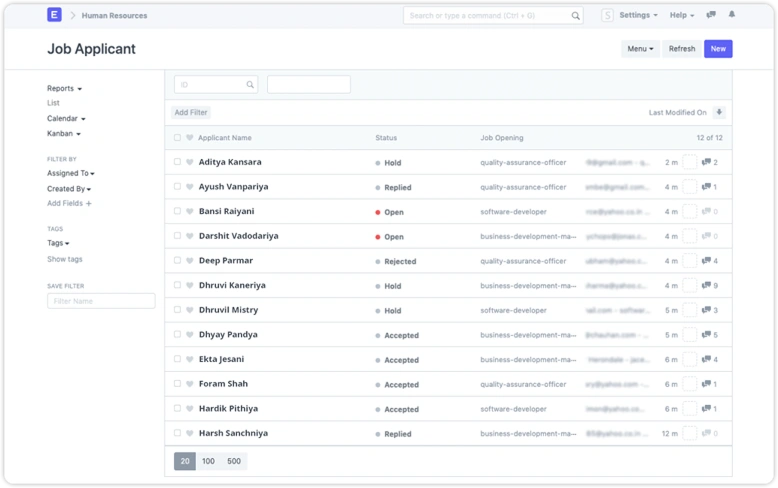Screen dimensions: 778x488
Task: Focus the search or type a command box
Action: tap(493, 16)
